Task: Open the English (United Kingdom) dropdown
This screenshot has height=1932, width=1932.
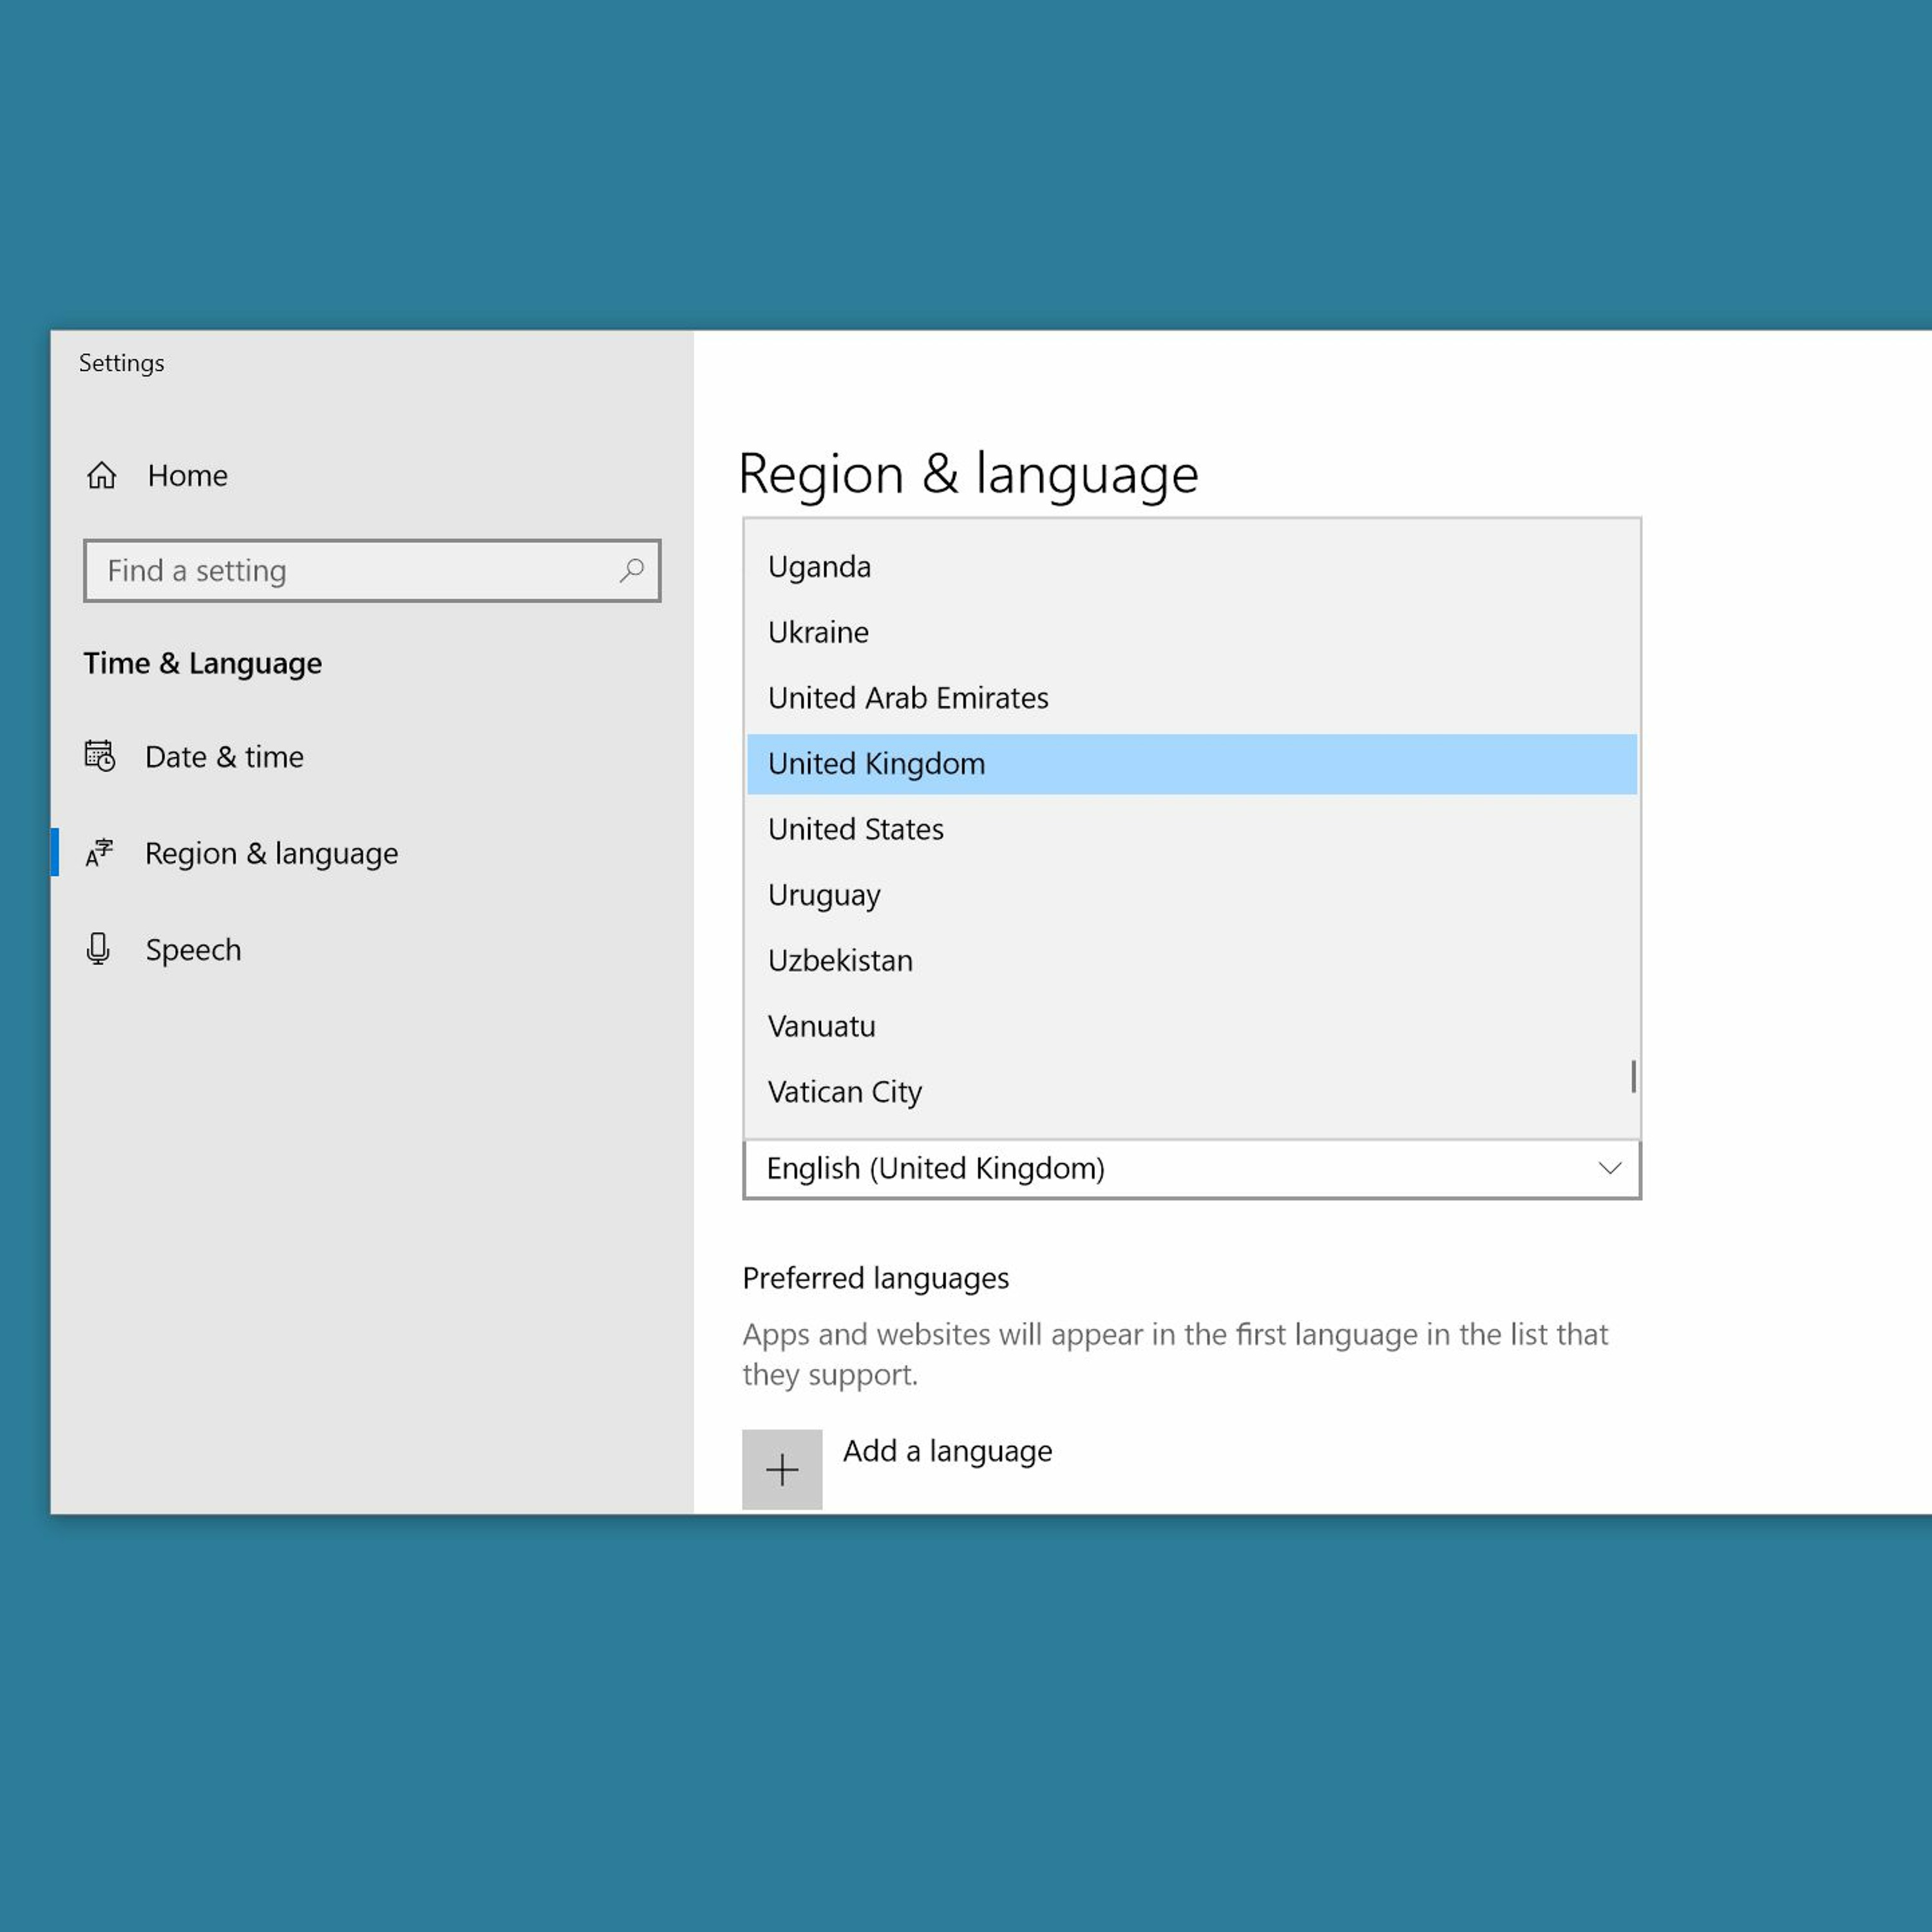Action: click(1192, 1169)
